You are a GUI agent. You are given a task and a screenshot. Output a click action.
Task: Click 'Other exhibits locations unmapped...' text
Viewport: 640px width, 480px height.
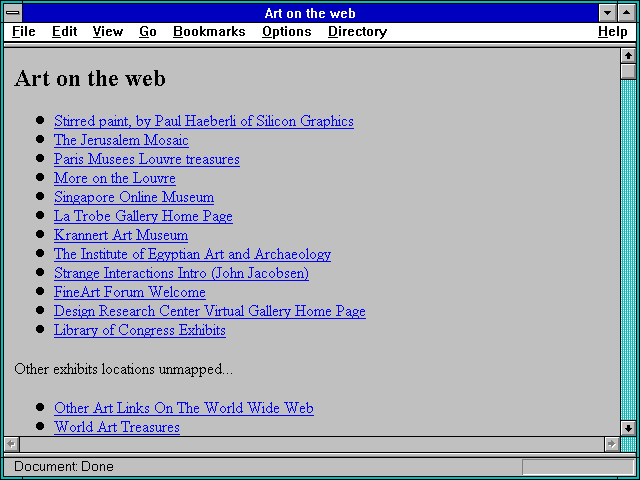pyautogui.click(x=123, y=369)
